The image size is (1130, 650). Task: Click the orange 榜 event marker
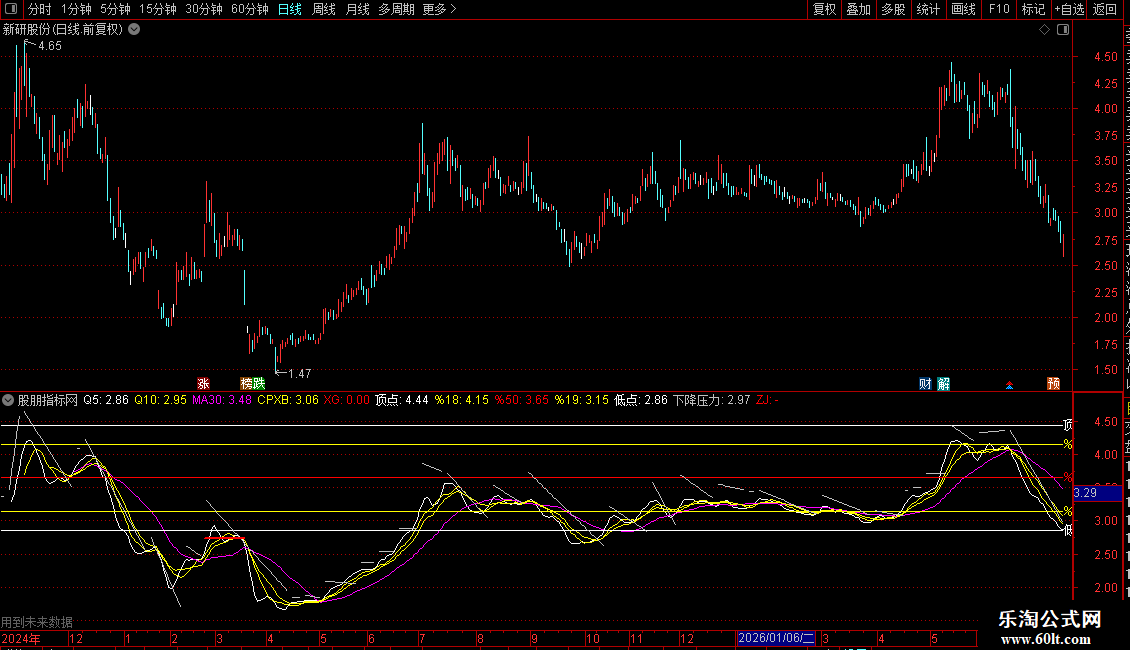coord(246,383)
